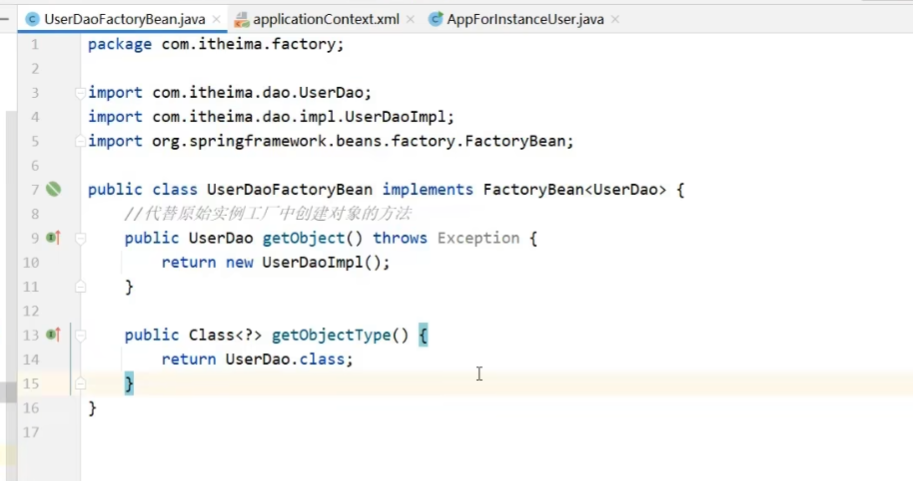Click the implements keyword on line 7

coord(427,189)
